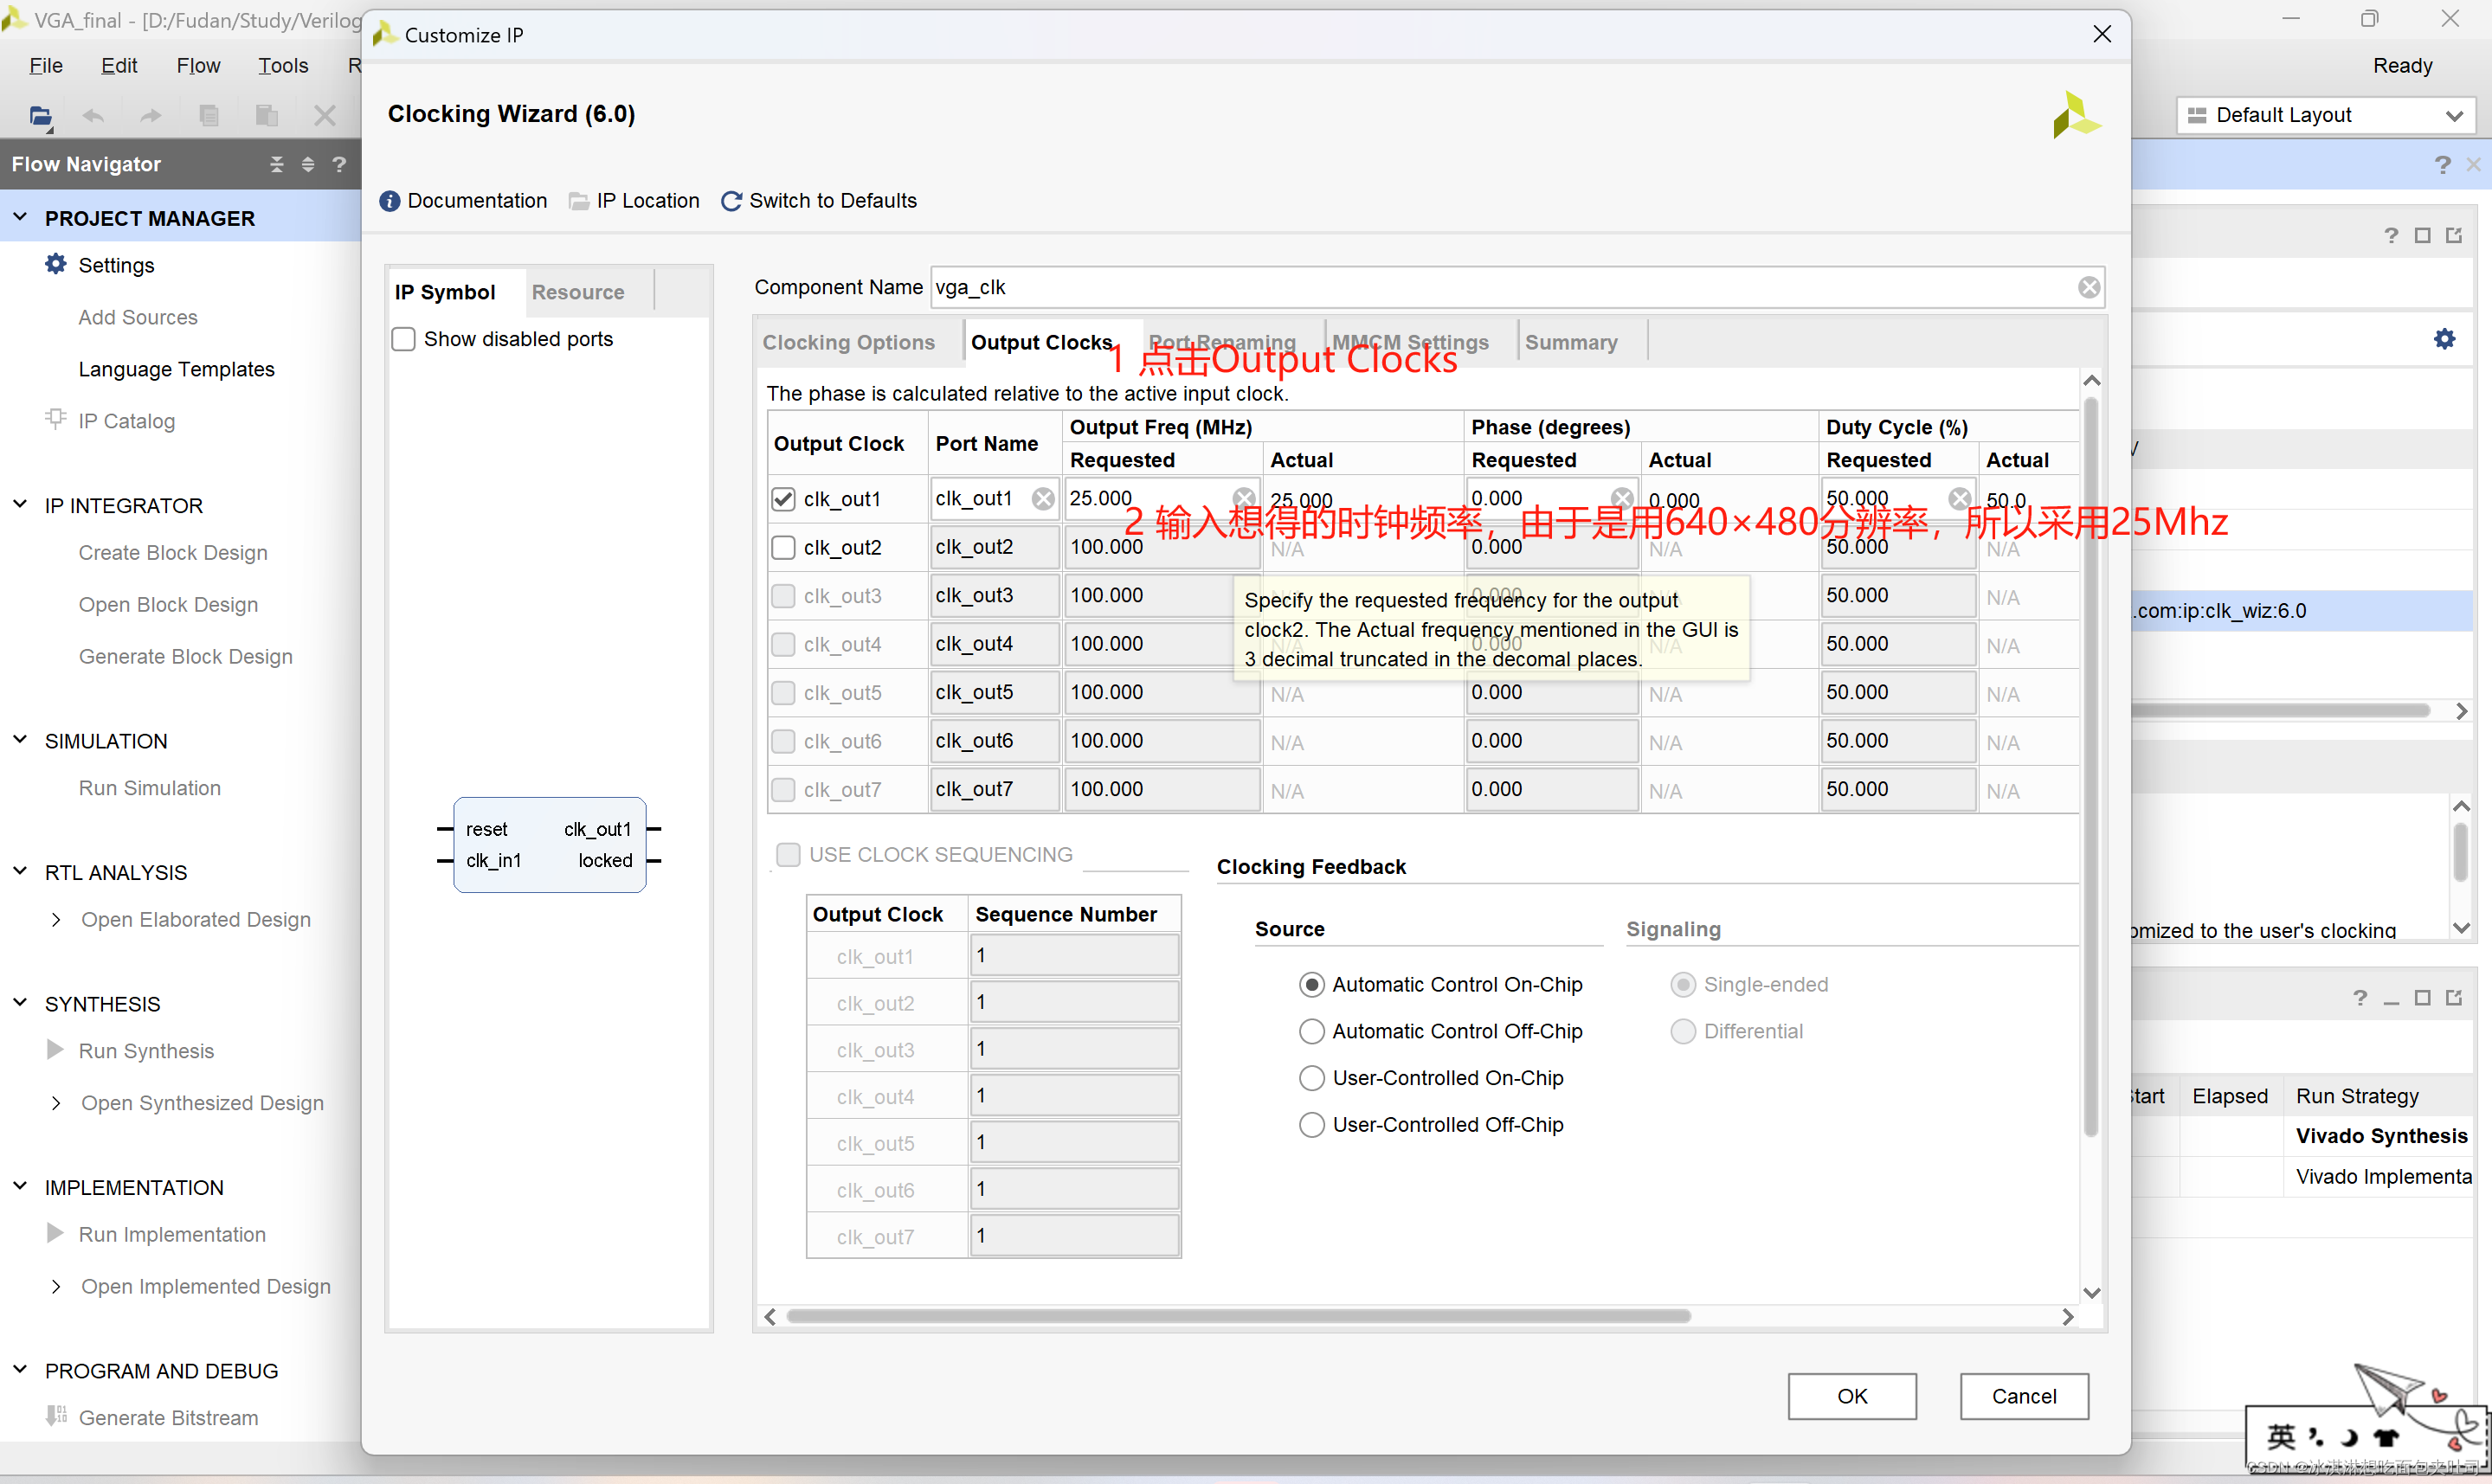Click the Open Project folder toolbar icon

tap(40, 116)
